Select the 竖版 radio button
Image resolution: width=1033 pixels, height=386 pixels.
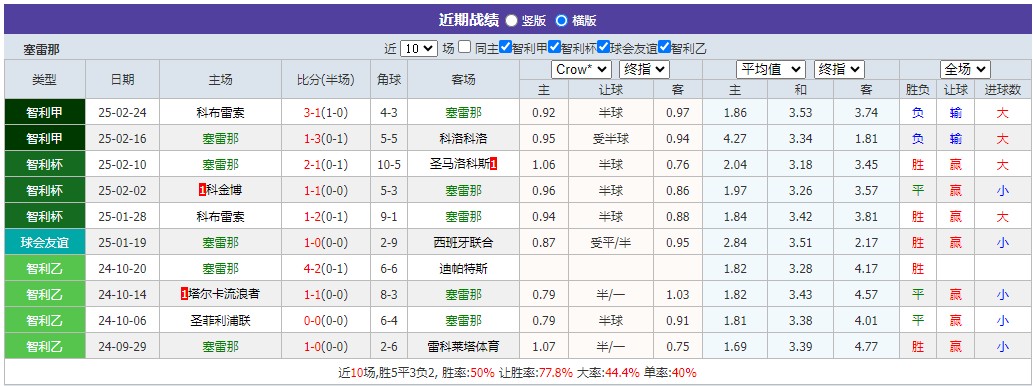(512, 20)
